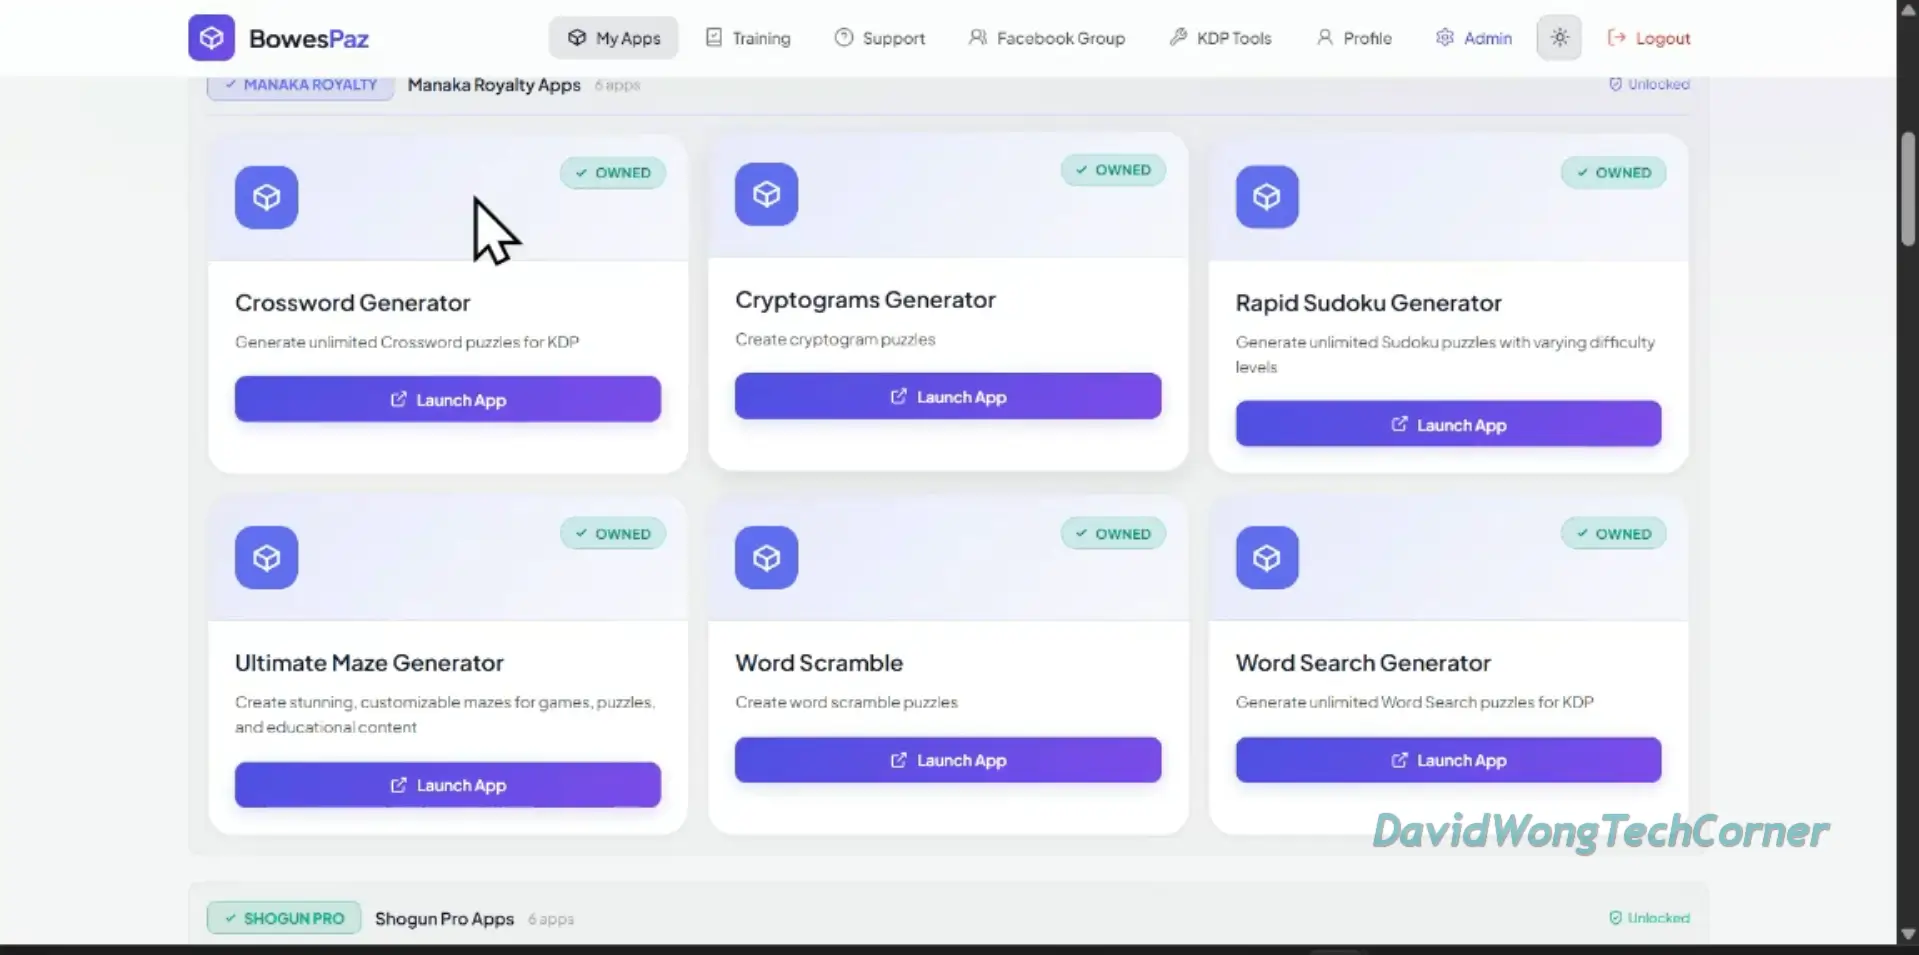Toggle the light/dark theme sun button
This screenshot has width=1919, height=955.
[1559, 38]
